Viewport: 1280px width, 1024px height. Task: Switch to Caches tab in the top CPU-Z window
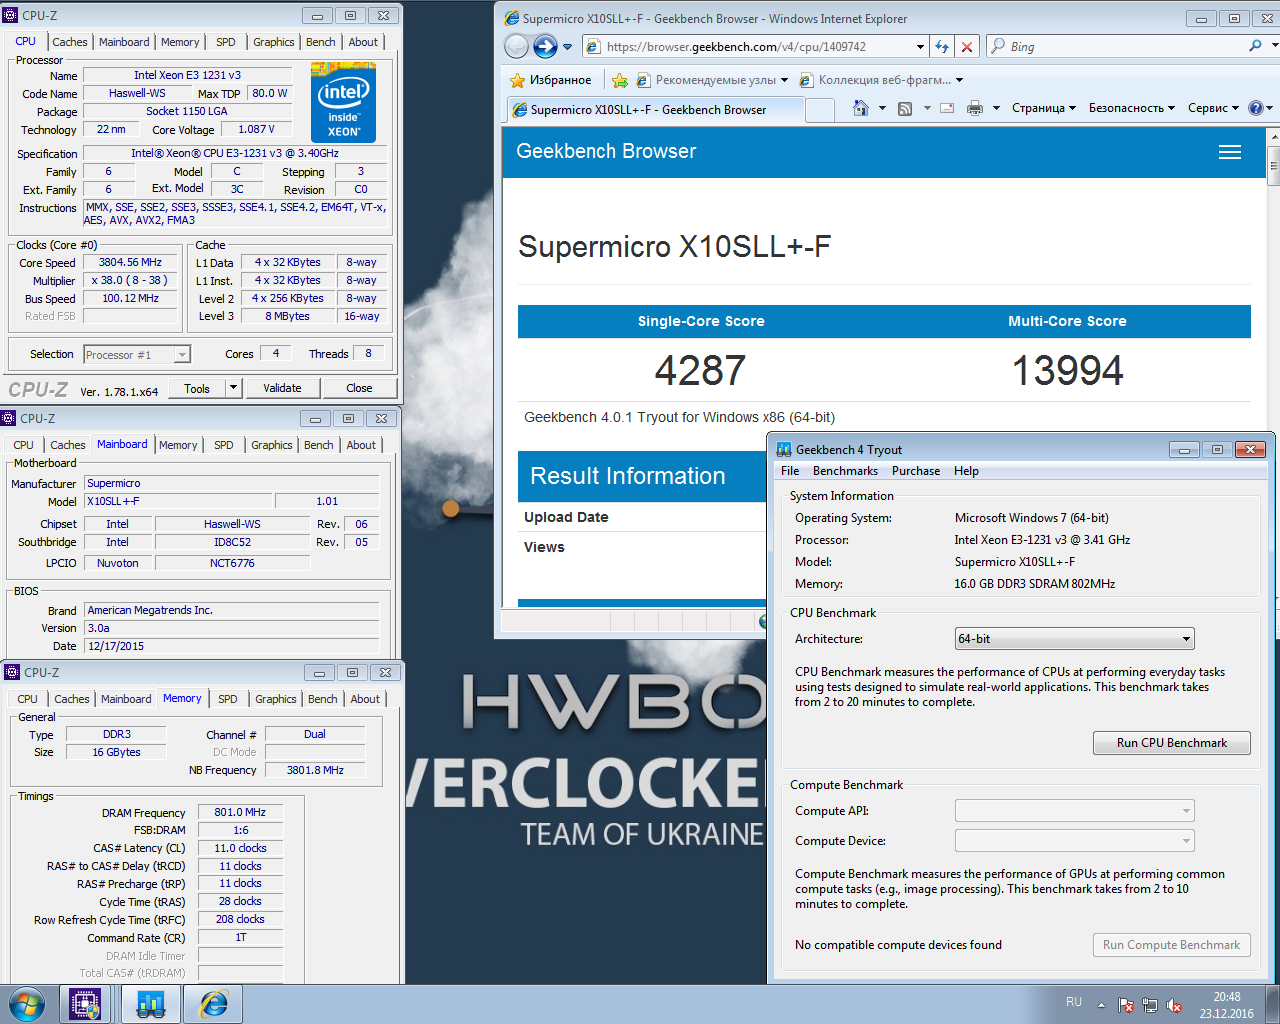coord(70,42)
